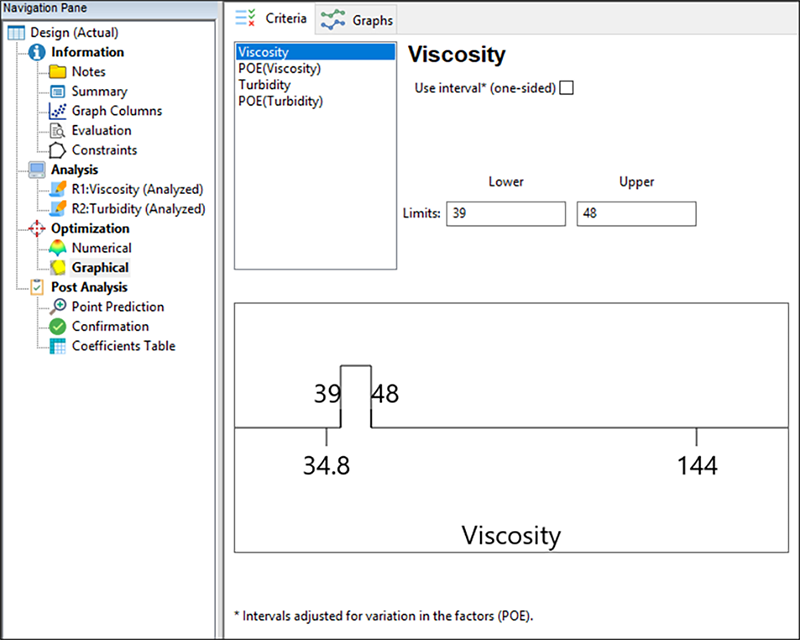Select POE(Viscosity) in criteria list
Screen dimensions: 800x640
279,69
